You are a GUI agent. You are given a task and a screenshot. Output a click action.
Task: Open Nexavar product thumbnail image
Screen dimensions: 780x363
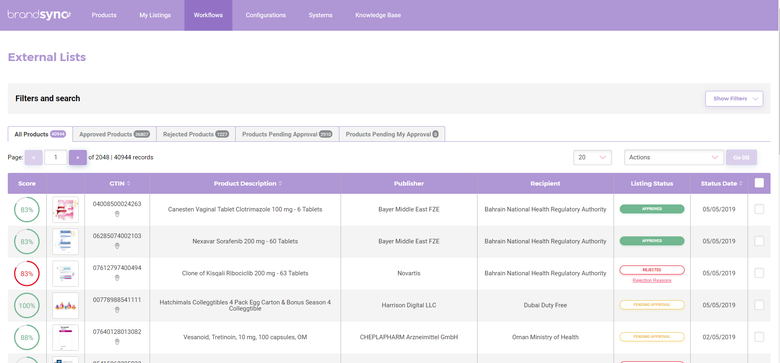(x=66, y=241)
